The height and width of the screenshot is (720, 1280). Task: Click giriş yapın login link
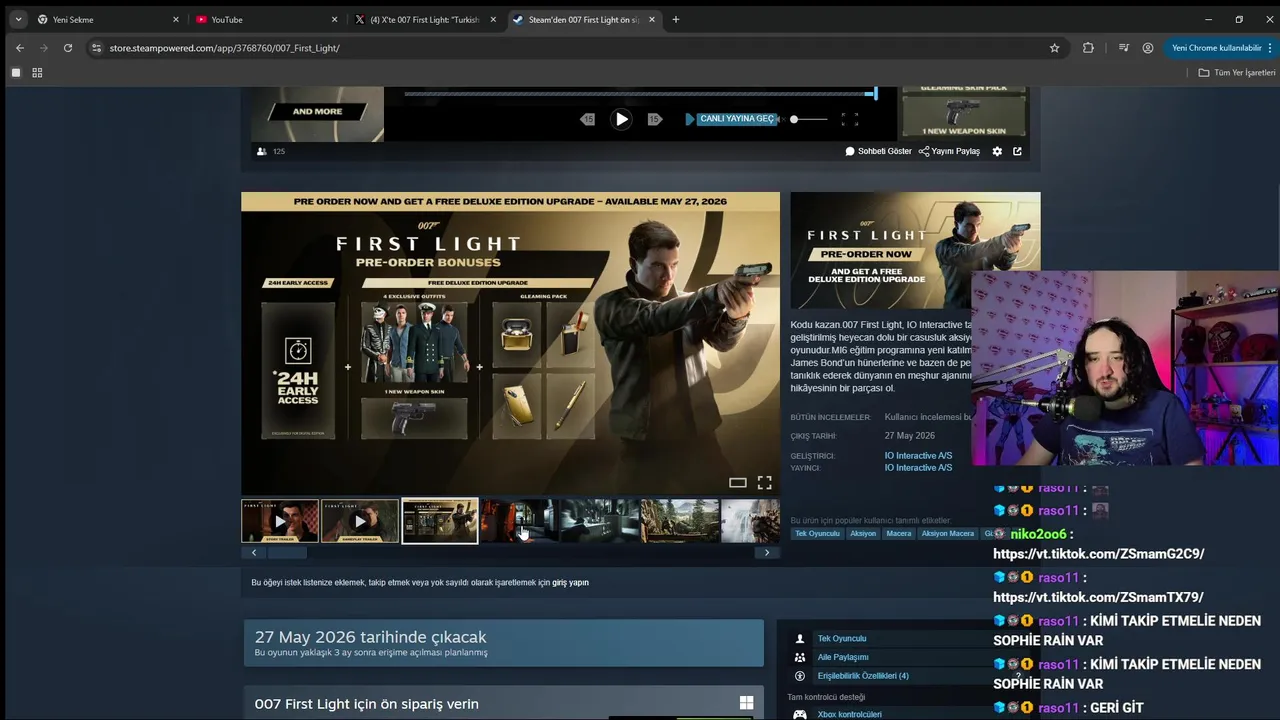click(570, 583)
